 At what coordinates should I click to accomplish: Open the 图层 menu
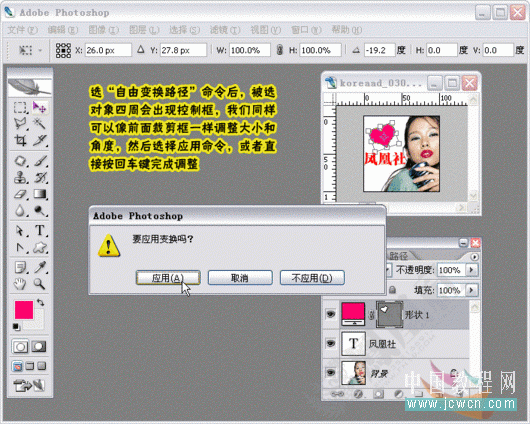pyautogui.click(x=144, y=30)
